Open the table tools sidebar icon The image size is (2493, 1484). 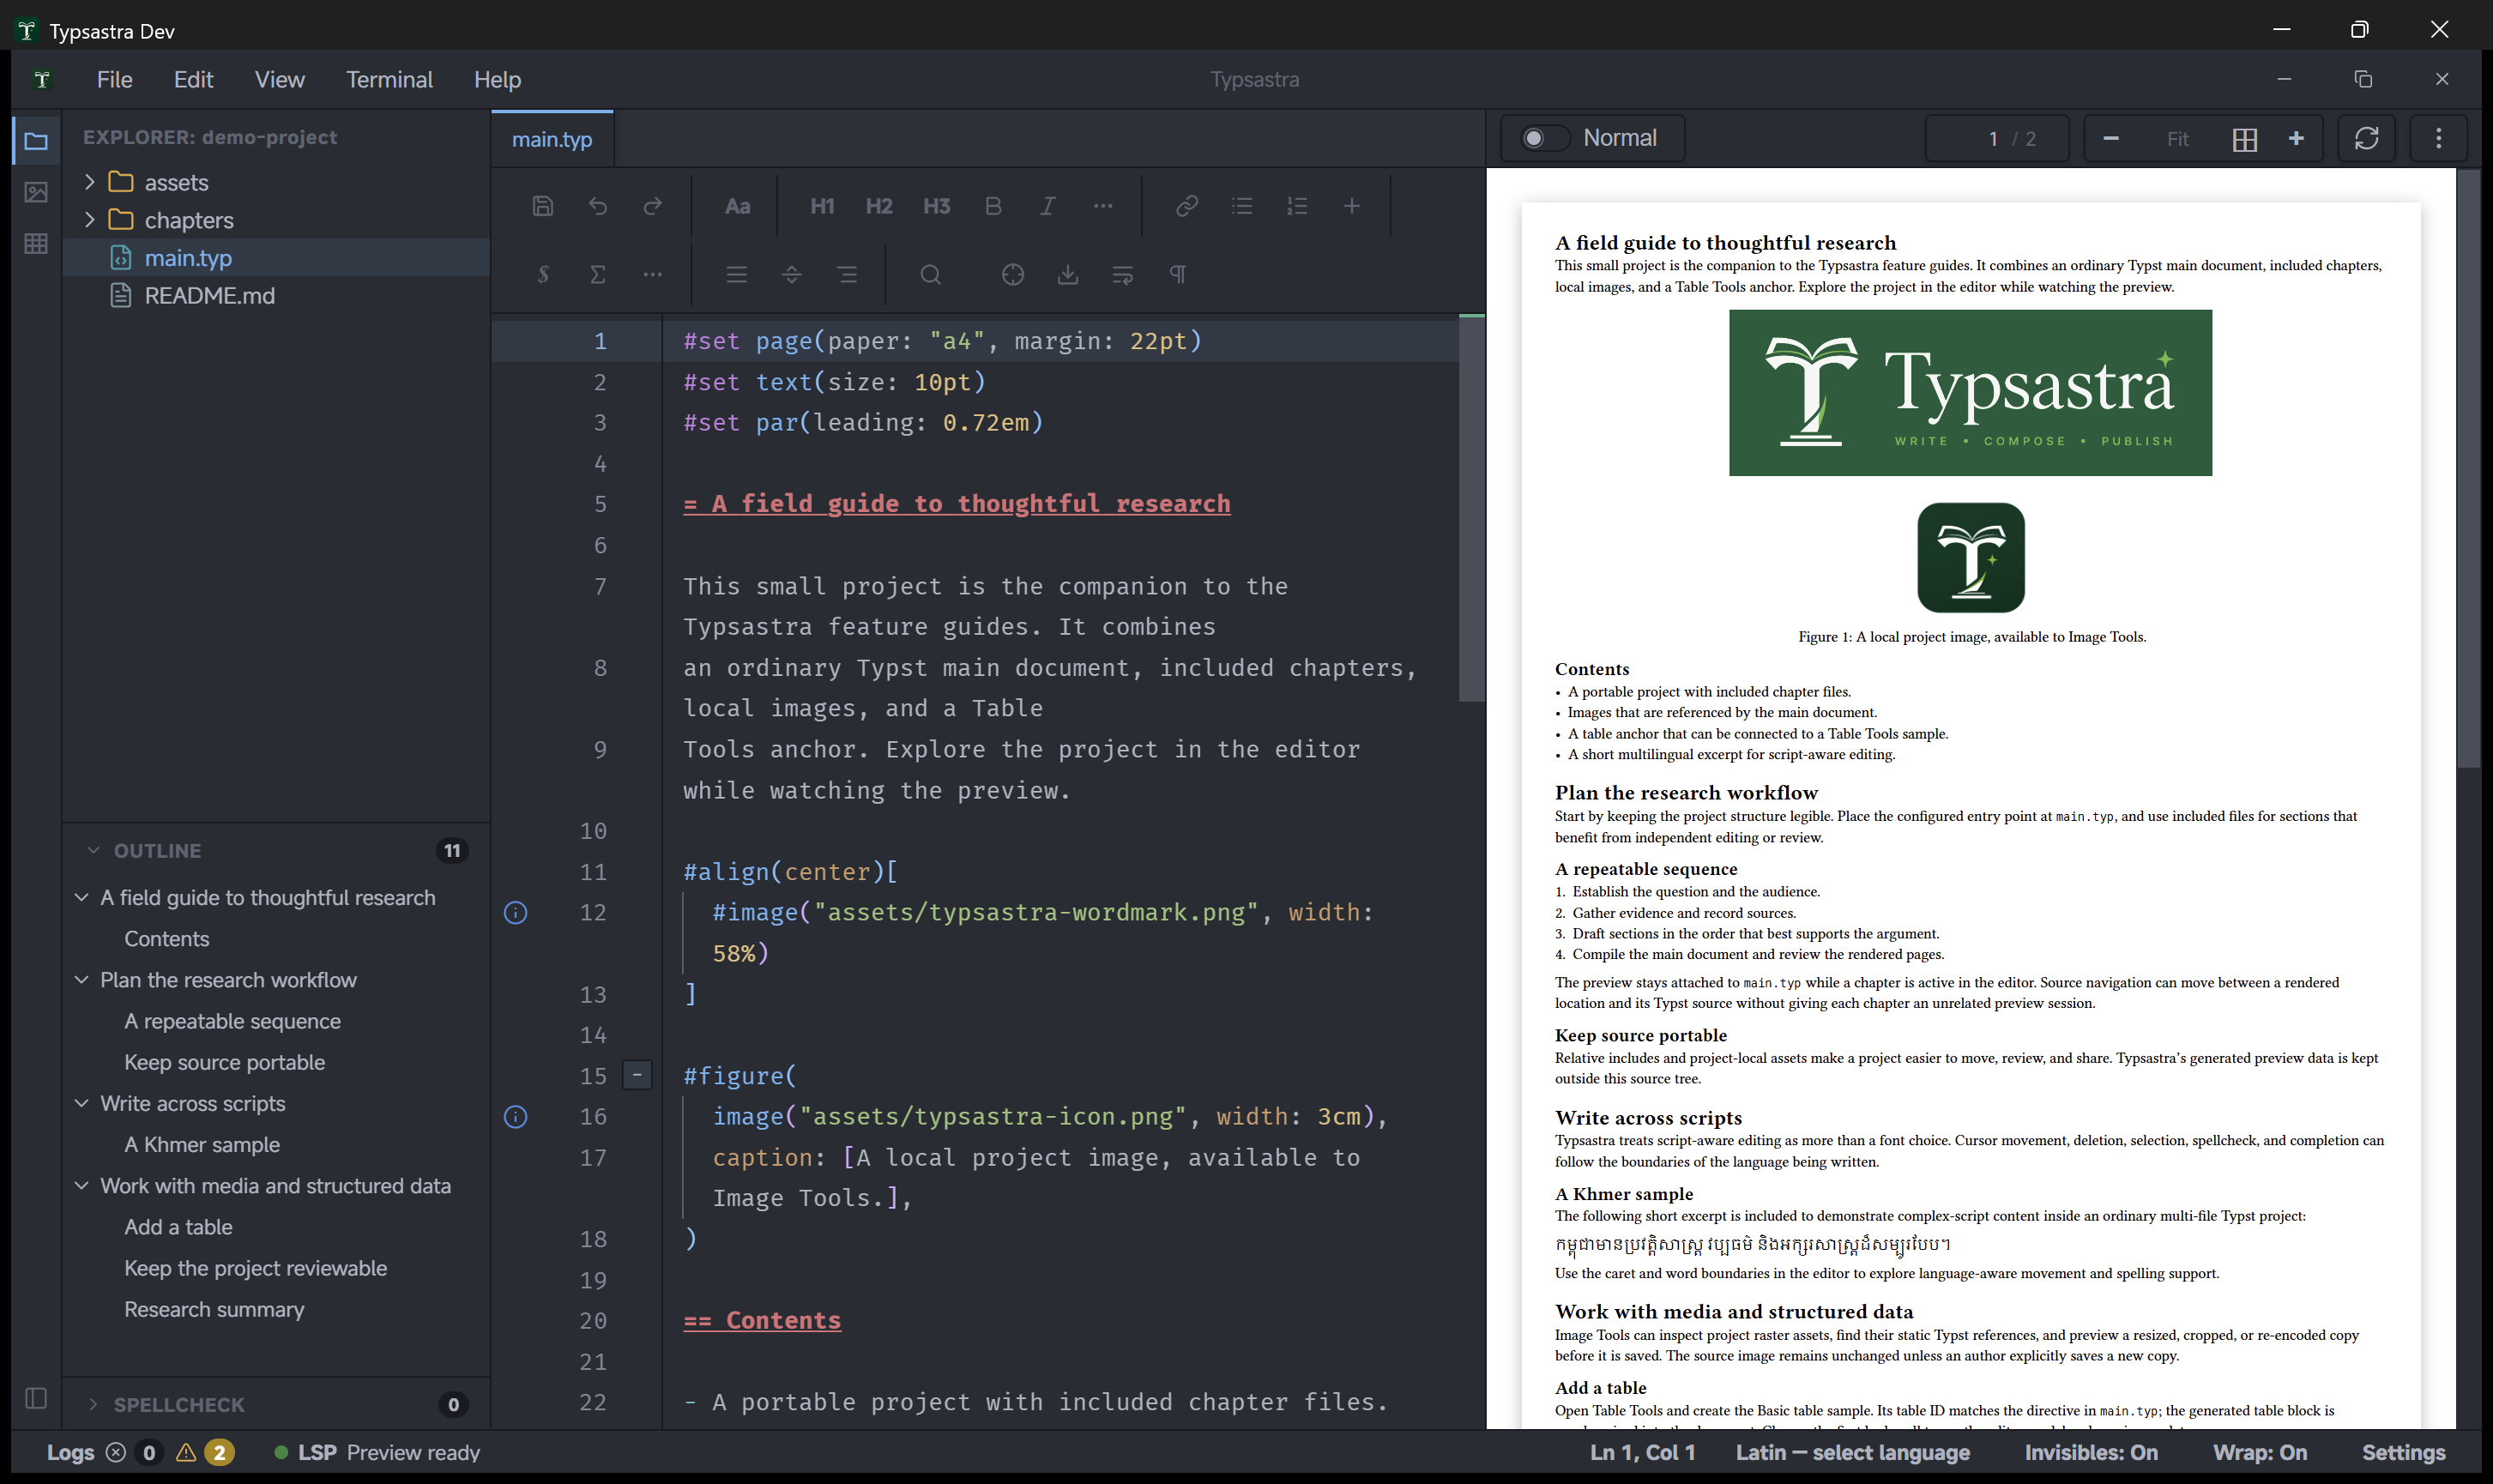point(36,243)
